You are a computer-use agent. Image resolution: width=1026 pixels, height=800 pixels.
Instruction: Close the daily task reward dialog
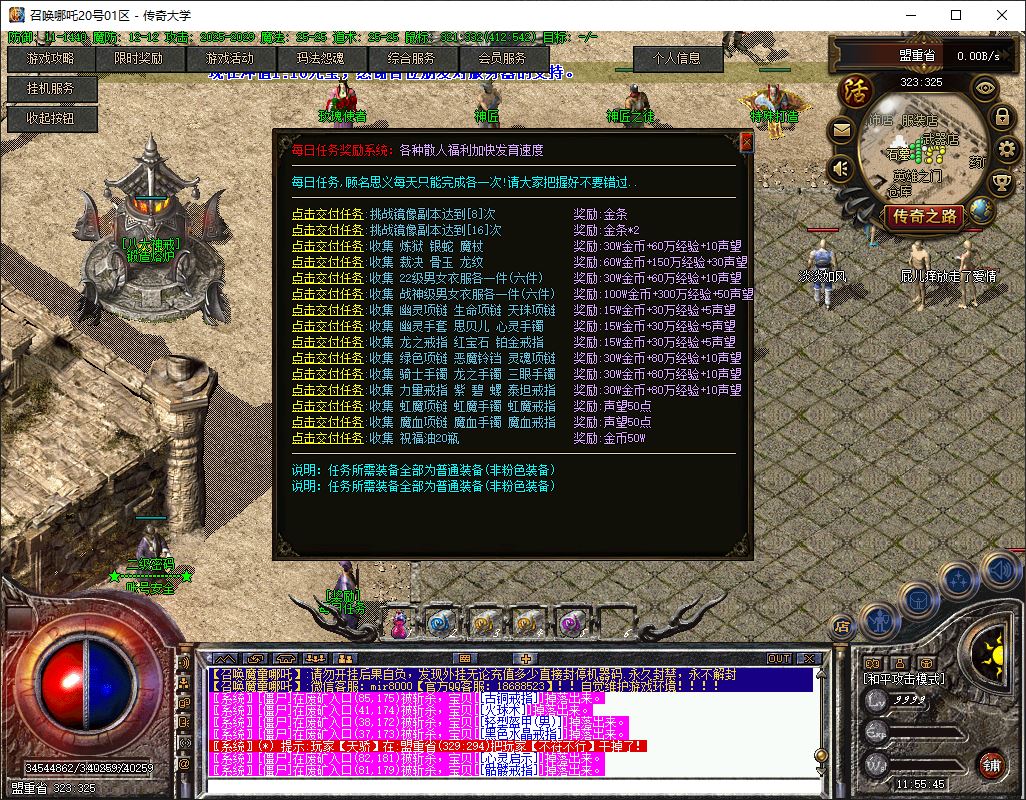[746, 143]
